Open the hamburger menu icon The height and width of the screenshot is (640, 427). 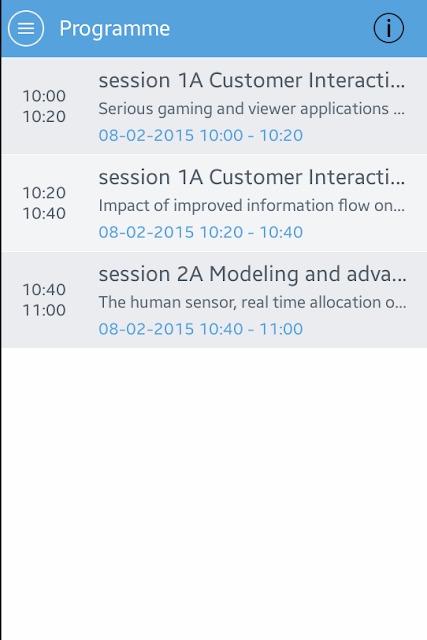pos(26,28)
